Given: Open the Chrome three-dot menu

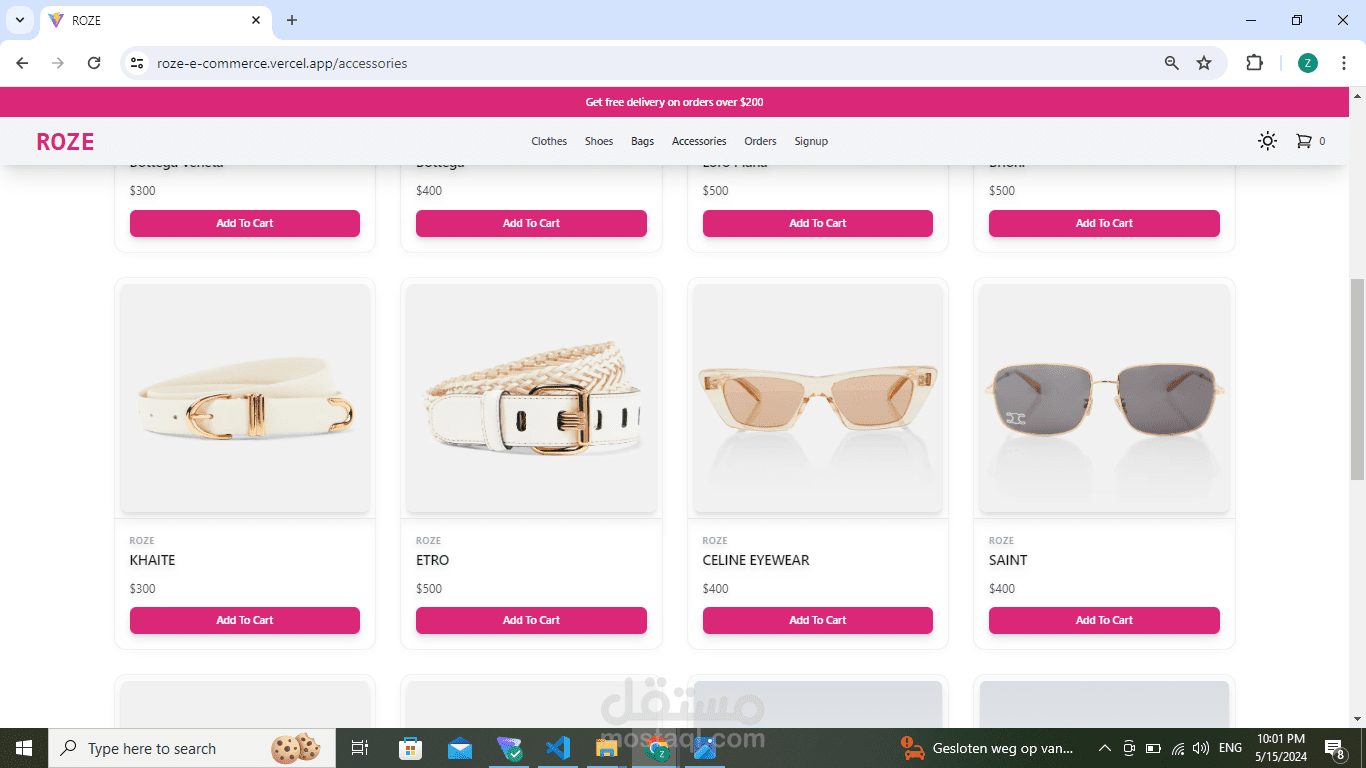Looking at the screenshot, I should point(1345,63).
